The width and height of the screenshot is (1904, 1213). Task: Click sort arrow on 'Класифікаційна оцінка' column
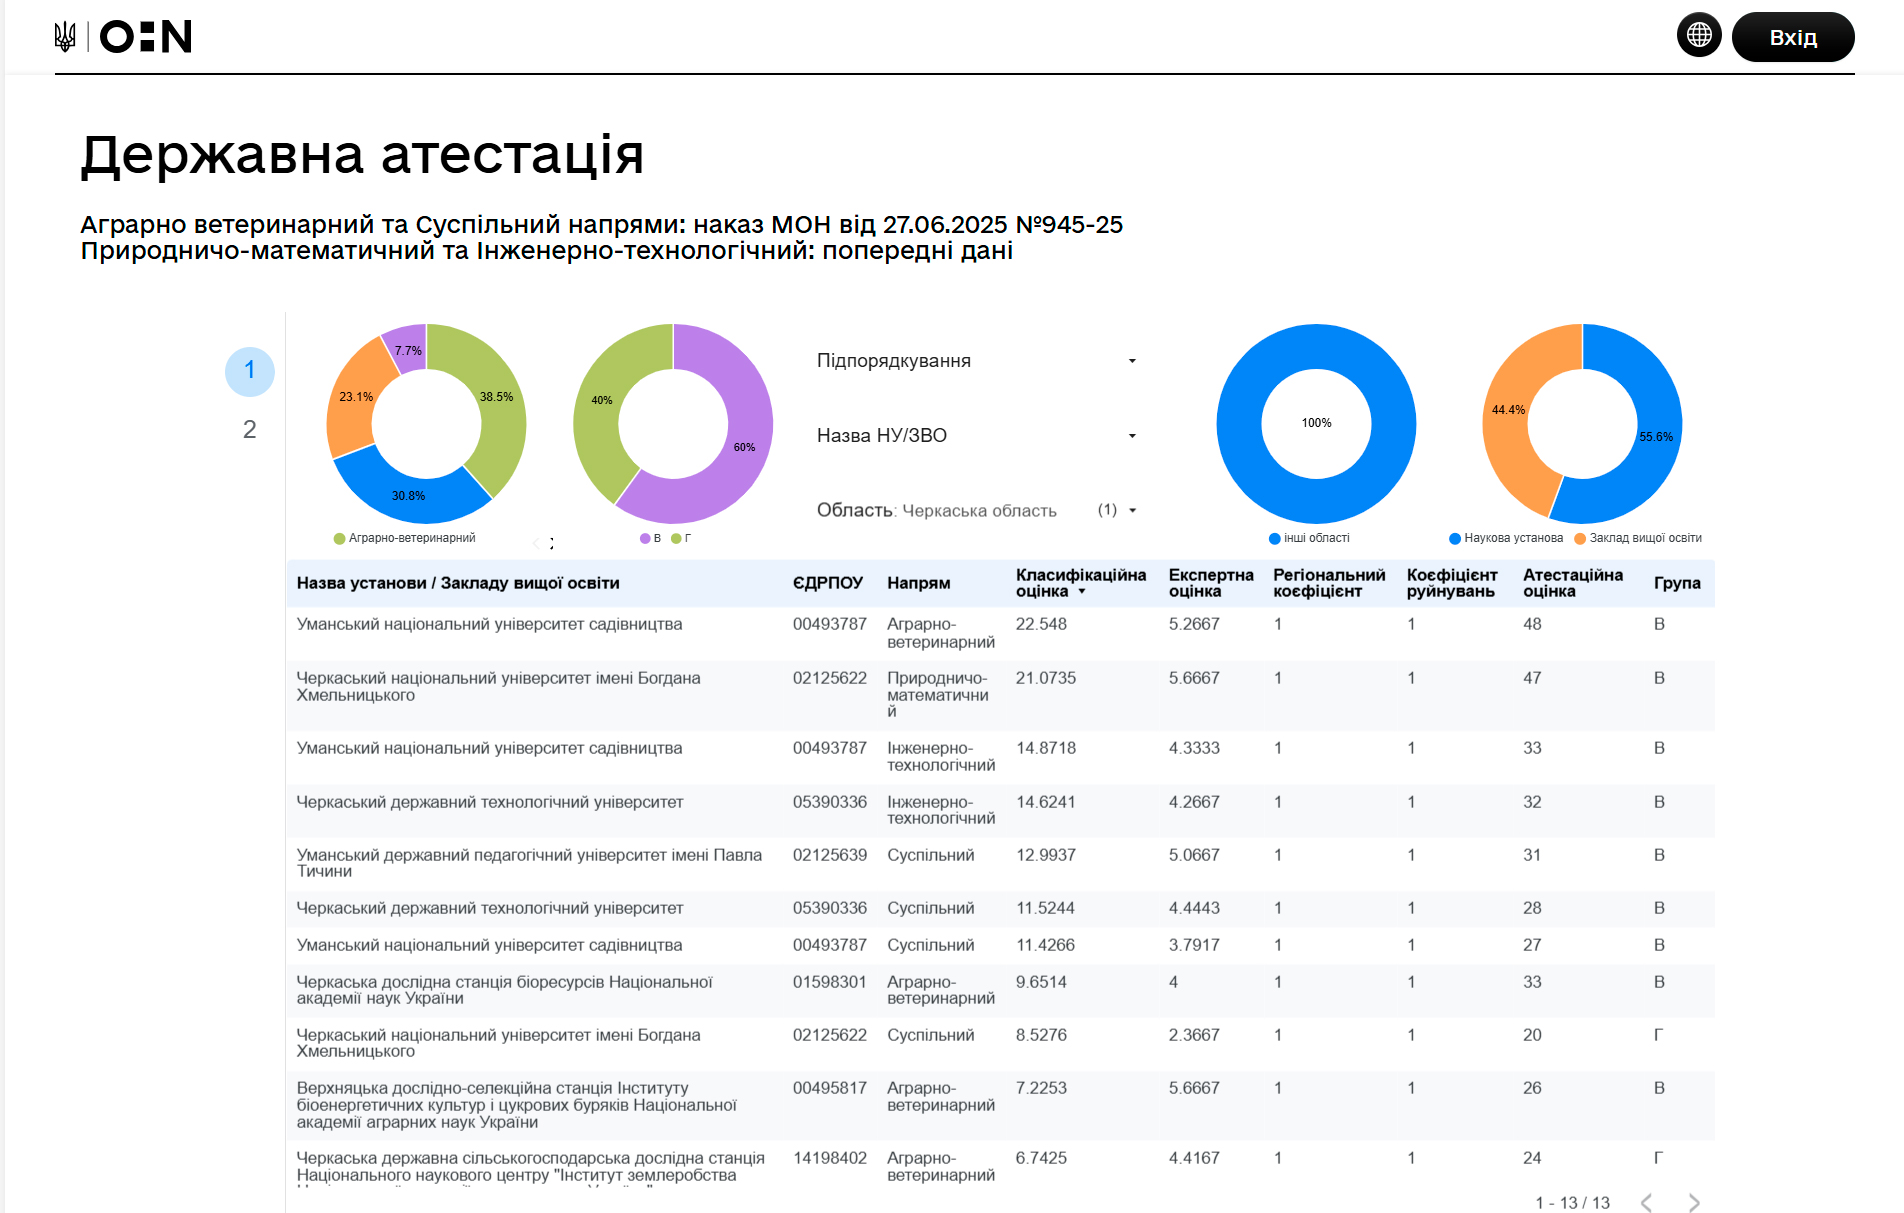click(x=1082, y=592)
